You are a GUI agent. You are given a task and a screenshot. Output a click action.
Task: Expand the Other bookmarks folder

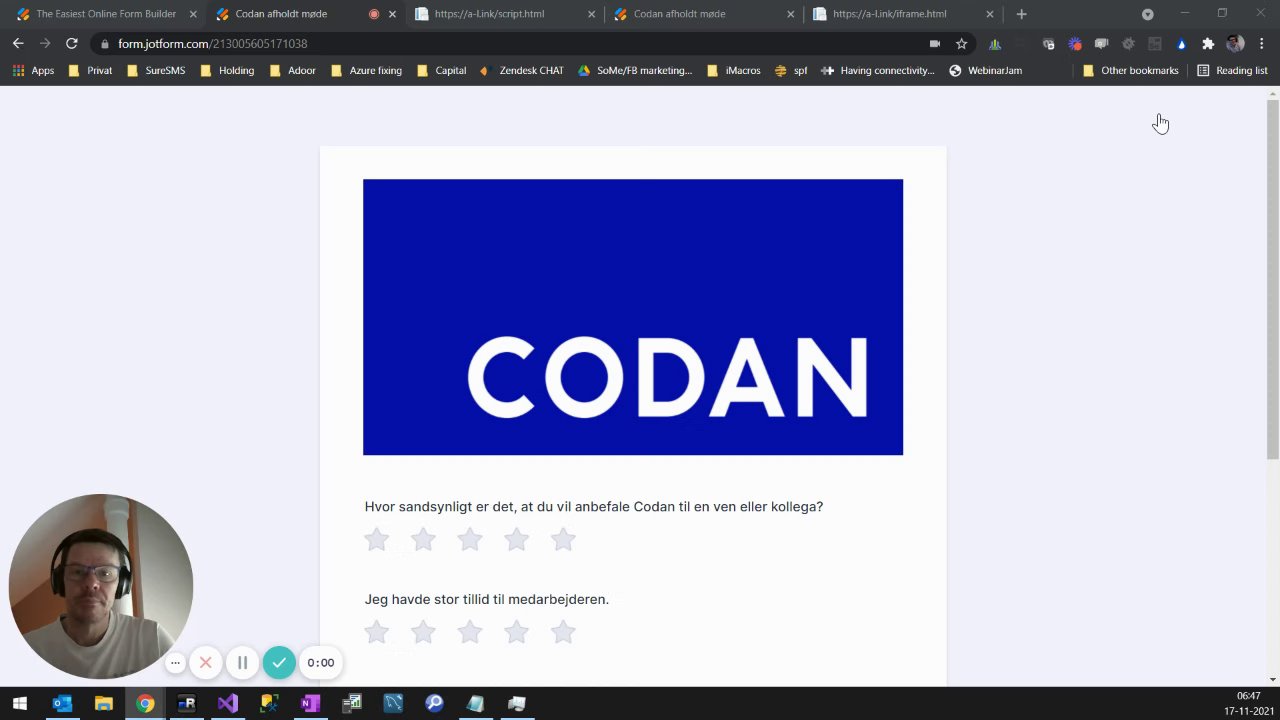click(x=1130, y=70)
